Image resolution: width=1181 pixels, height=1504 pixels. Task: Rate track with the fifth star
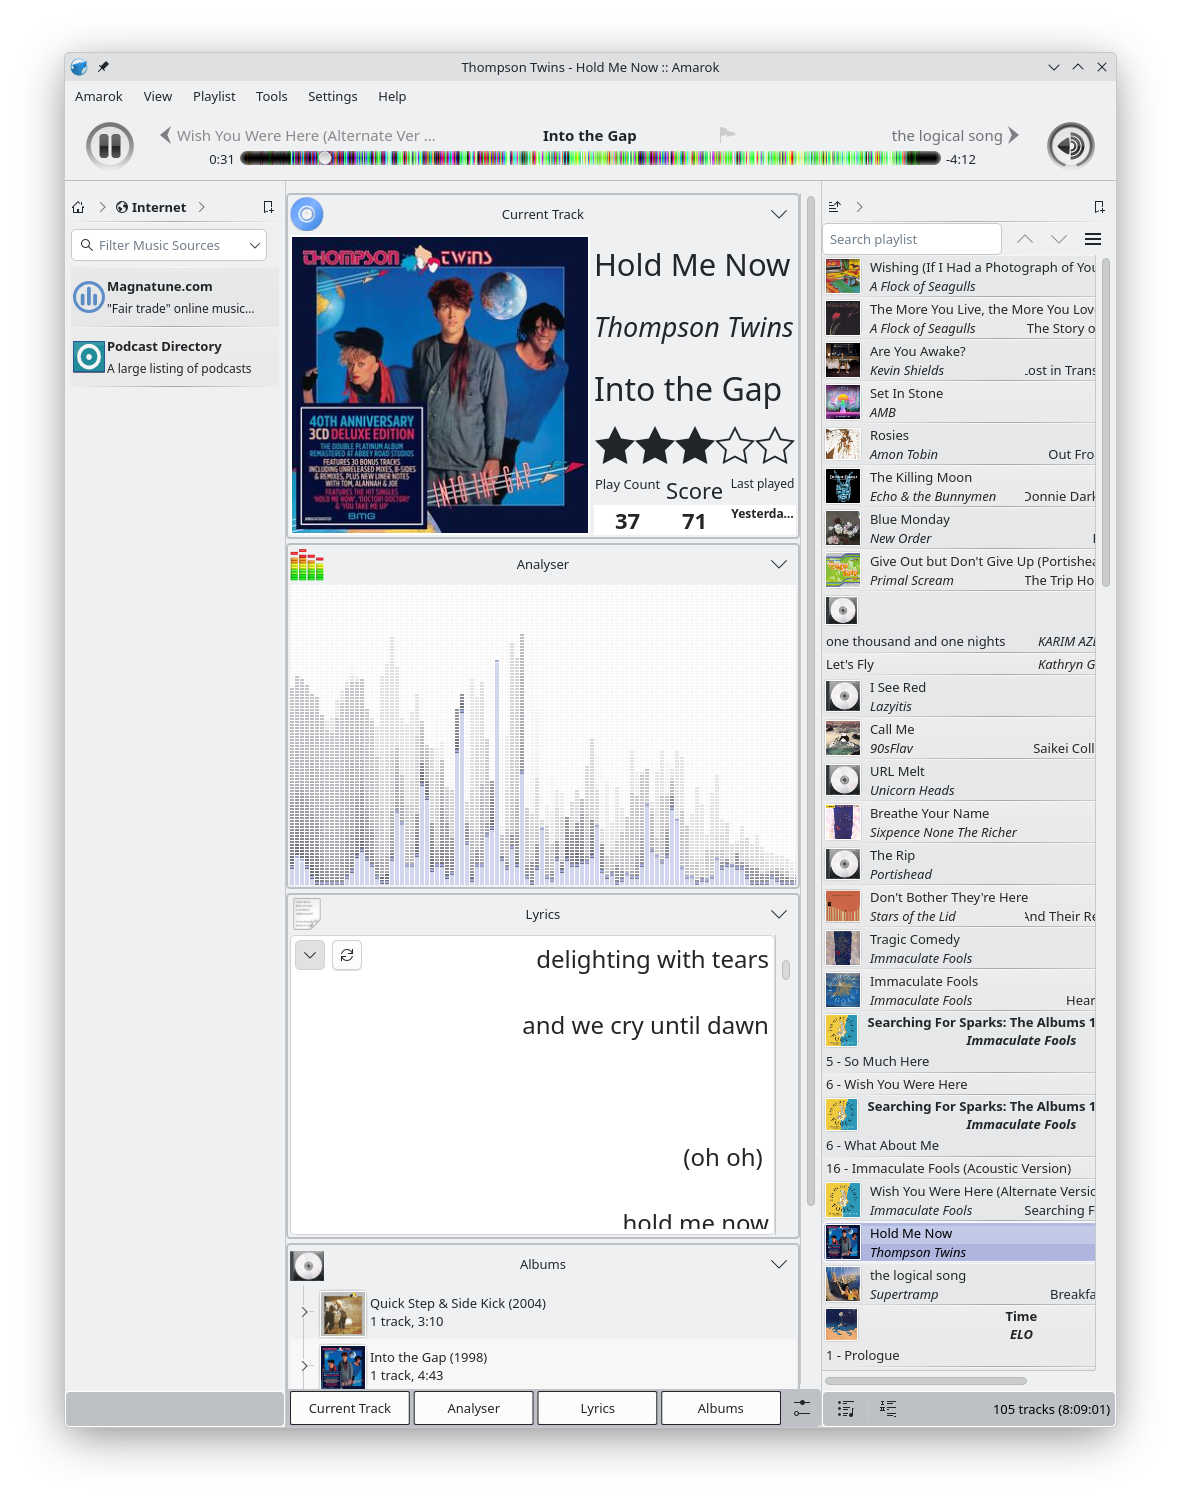point(775,447)
